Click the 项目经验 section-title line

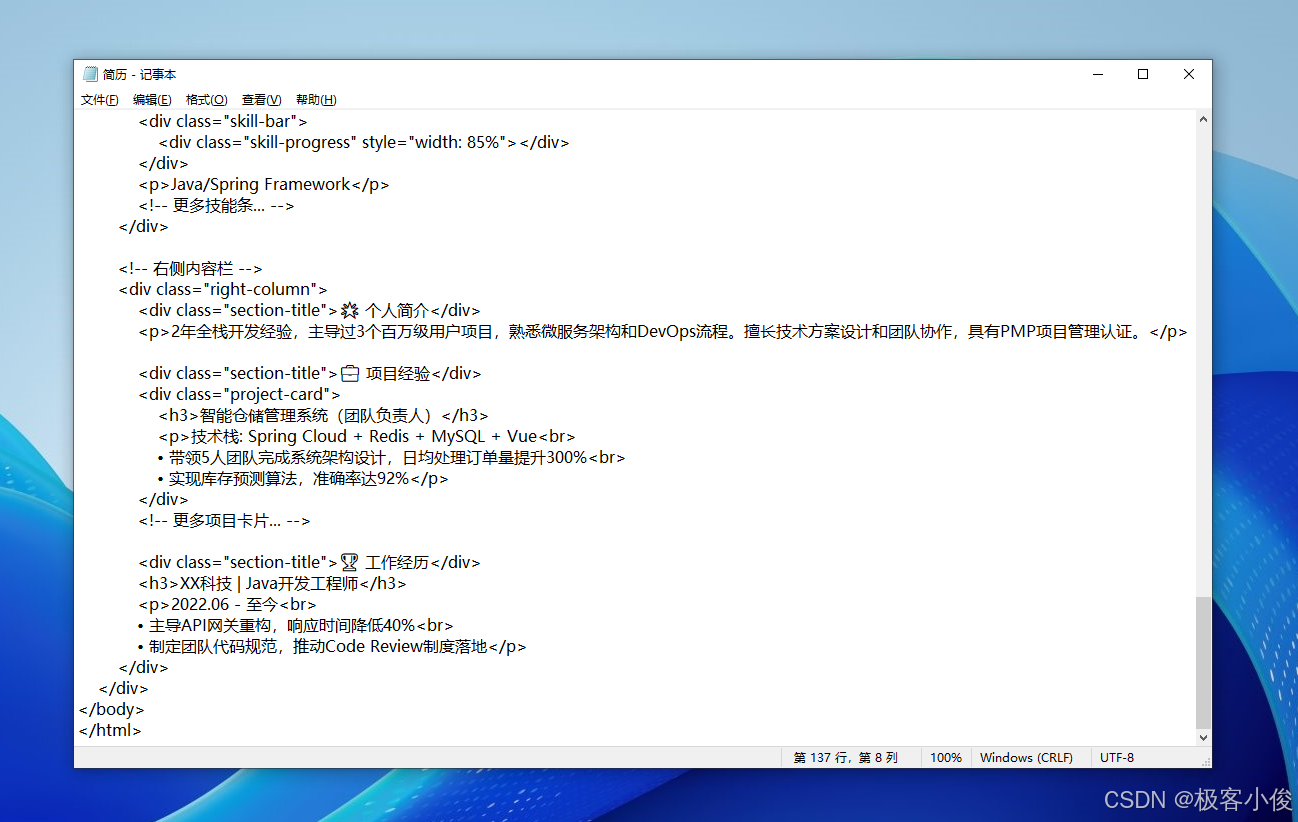pos(310,373)
